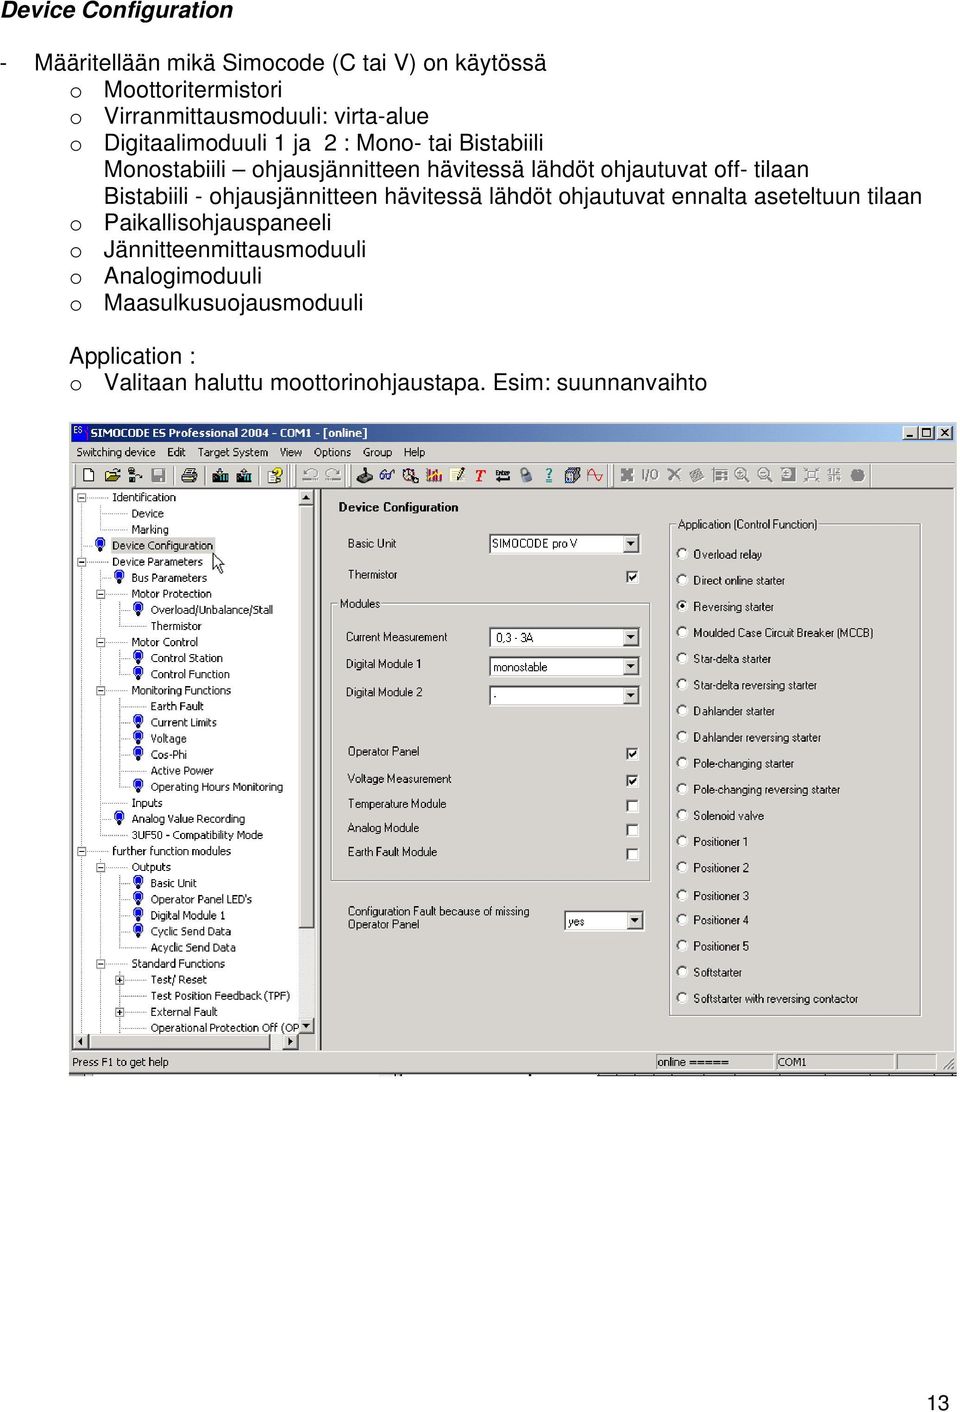Click the Print toolbar icon
Image resolution: width=960 pixels, height=1412 pixels.
point(188,475)
